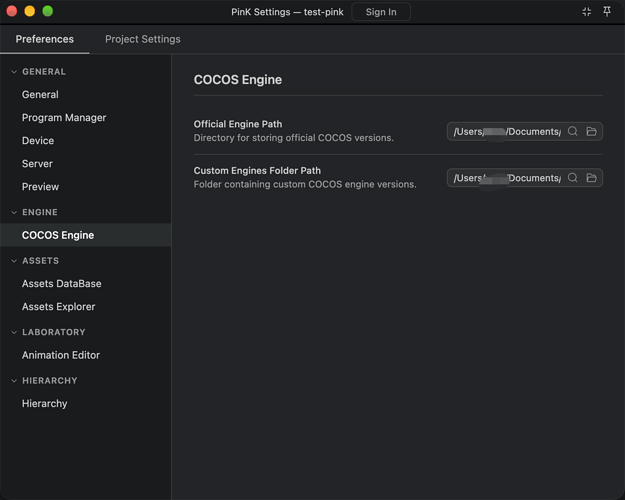625x500 pixels.
Task: Close the window with the red button
Action: [12, 11]
